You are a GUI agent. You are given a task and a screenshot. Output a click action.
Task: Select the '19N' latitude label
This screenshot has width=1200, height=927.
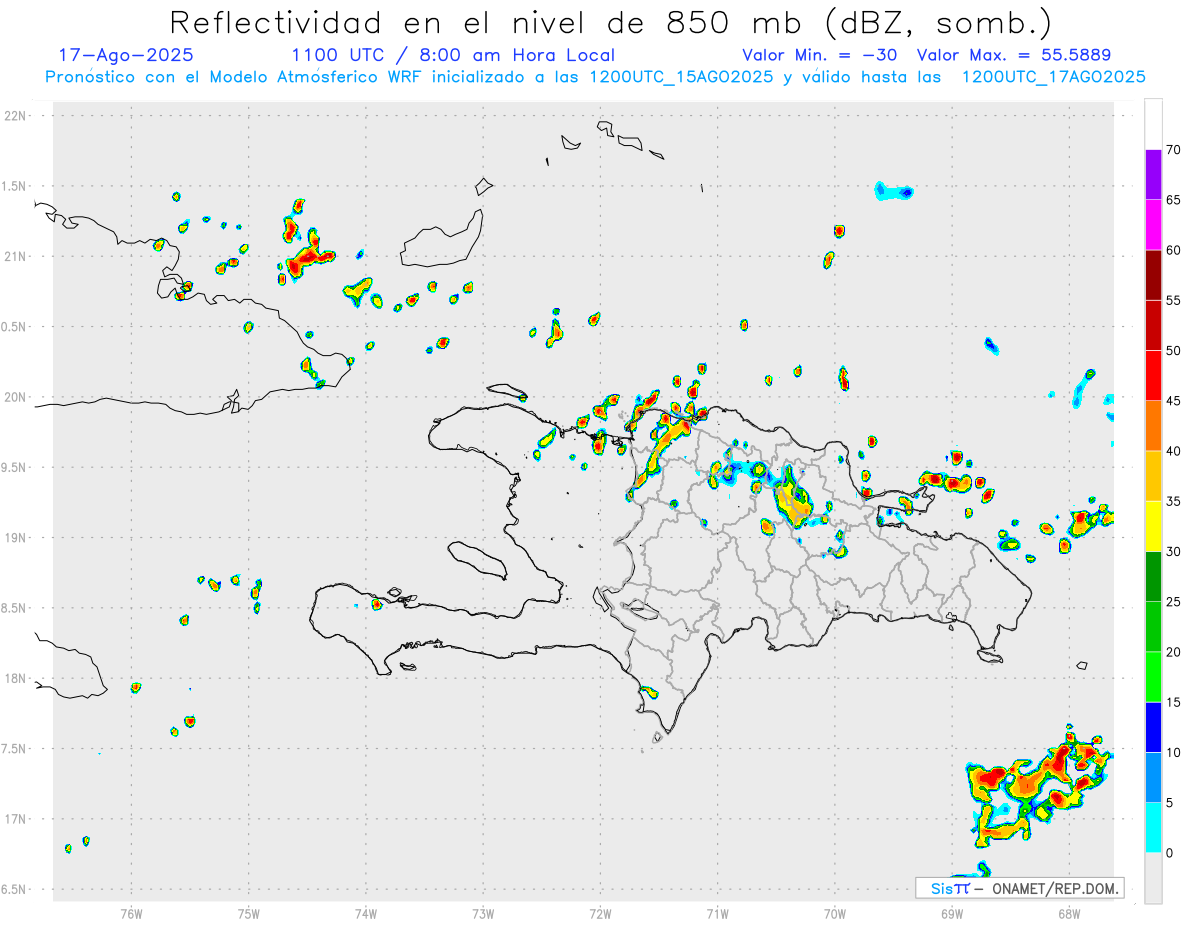coord(16,538)
